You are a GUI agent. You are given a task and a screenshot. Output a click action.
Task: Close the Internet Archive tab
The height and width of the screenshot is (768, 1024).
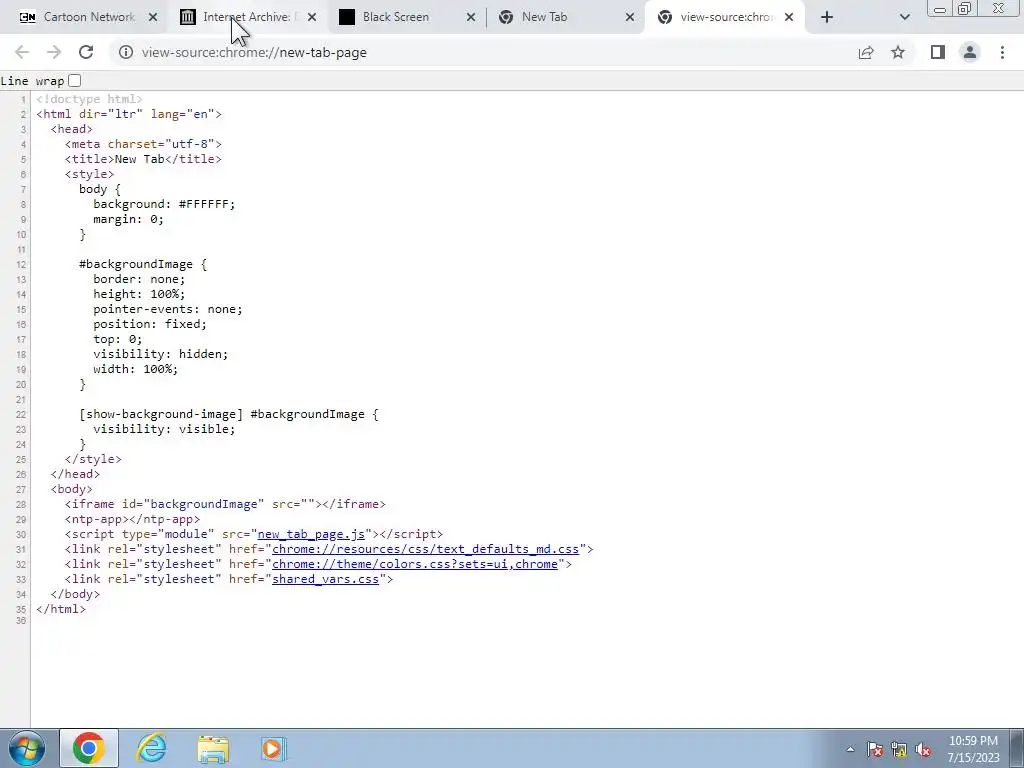coord(312,17)
